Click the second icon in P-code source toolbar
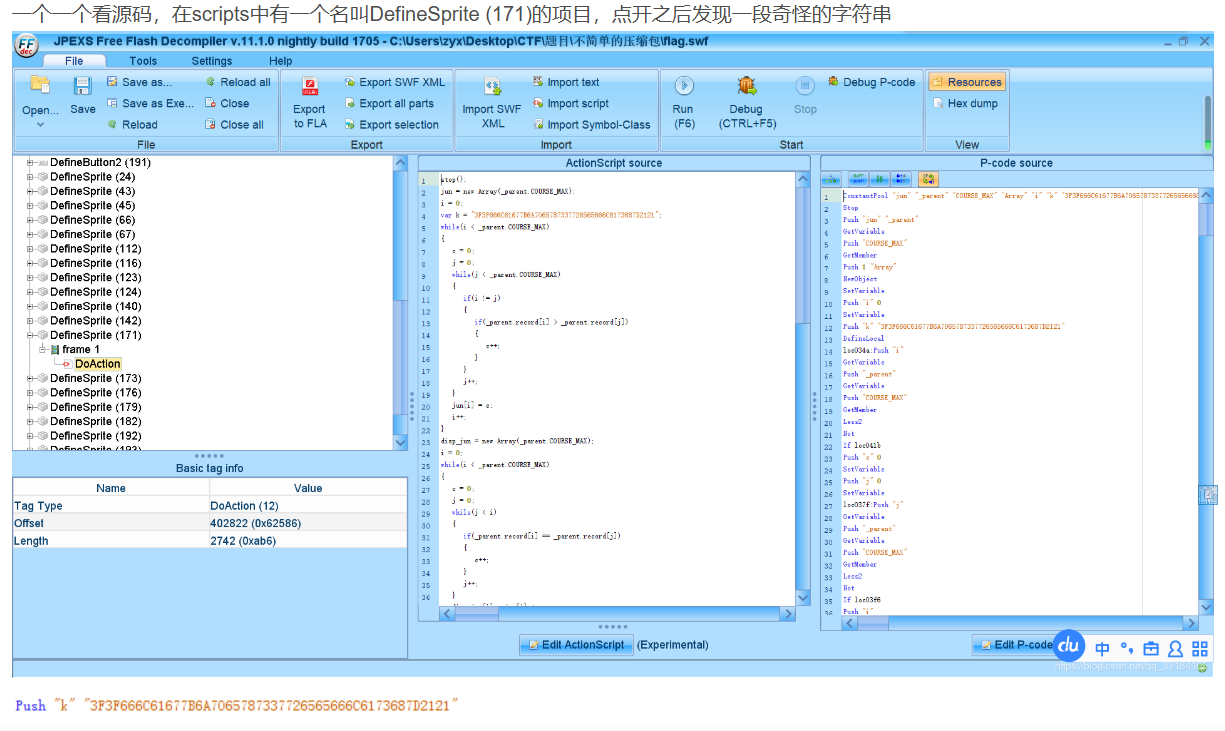The height and width of the screenshot is (731, 1225). [857, 179]
